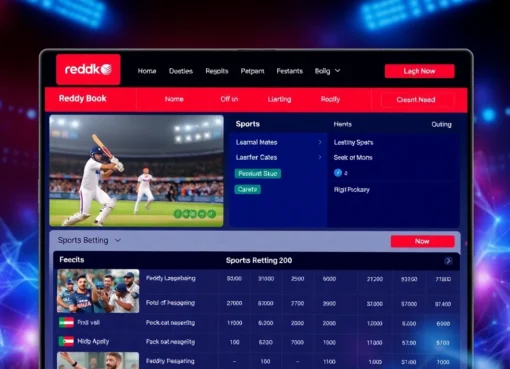Image resolution: width=510 pixels, height=369 pixels.
Task: Open Seek of Mons item
Action: click(353, 157)
